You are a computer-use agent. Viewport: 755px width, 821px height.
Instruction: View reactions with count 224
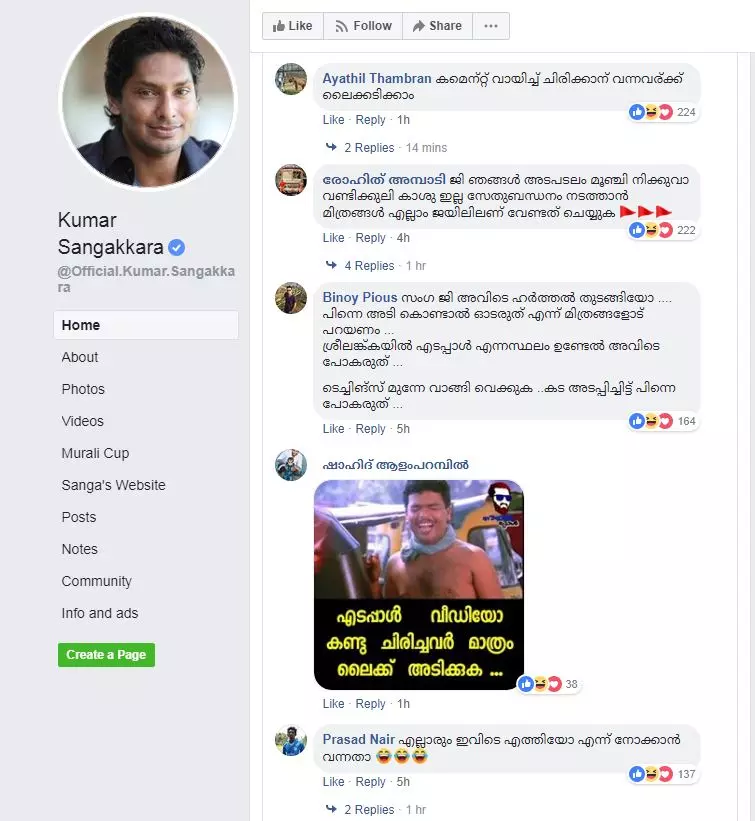click(x=663, y=112)
